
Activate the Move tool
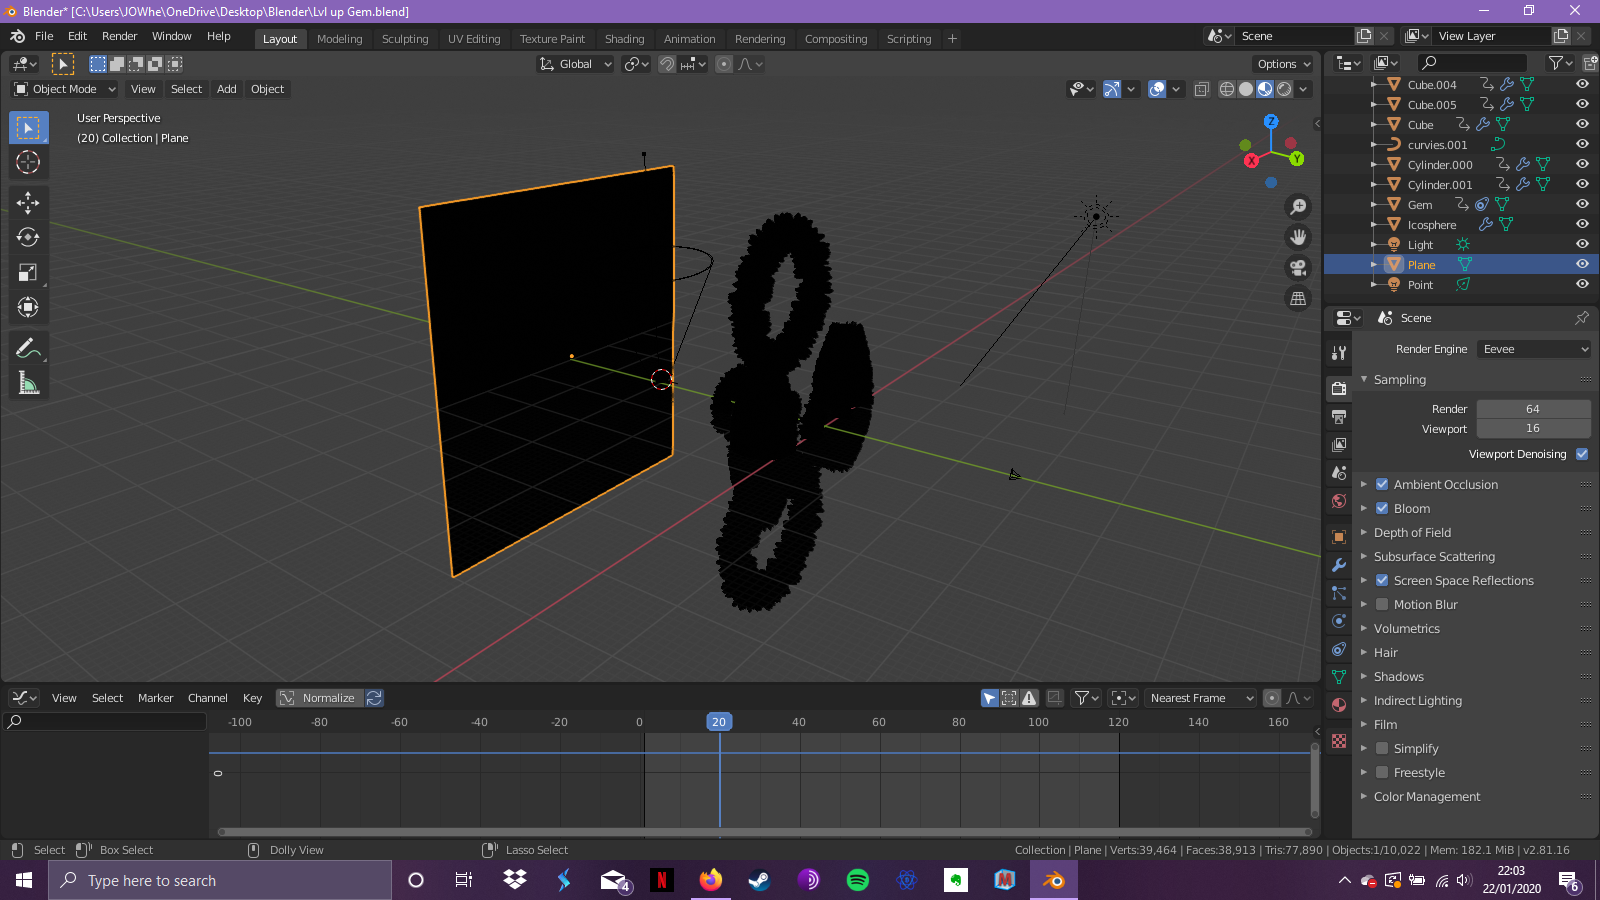[28, 203]
